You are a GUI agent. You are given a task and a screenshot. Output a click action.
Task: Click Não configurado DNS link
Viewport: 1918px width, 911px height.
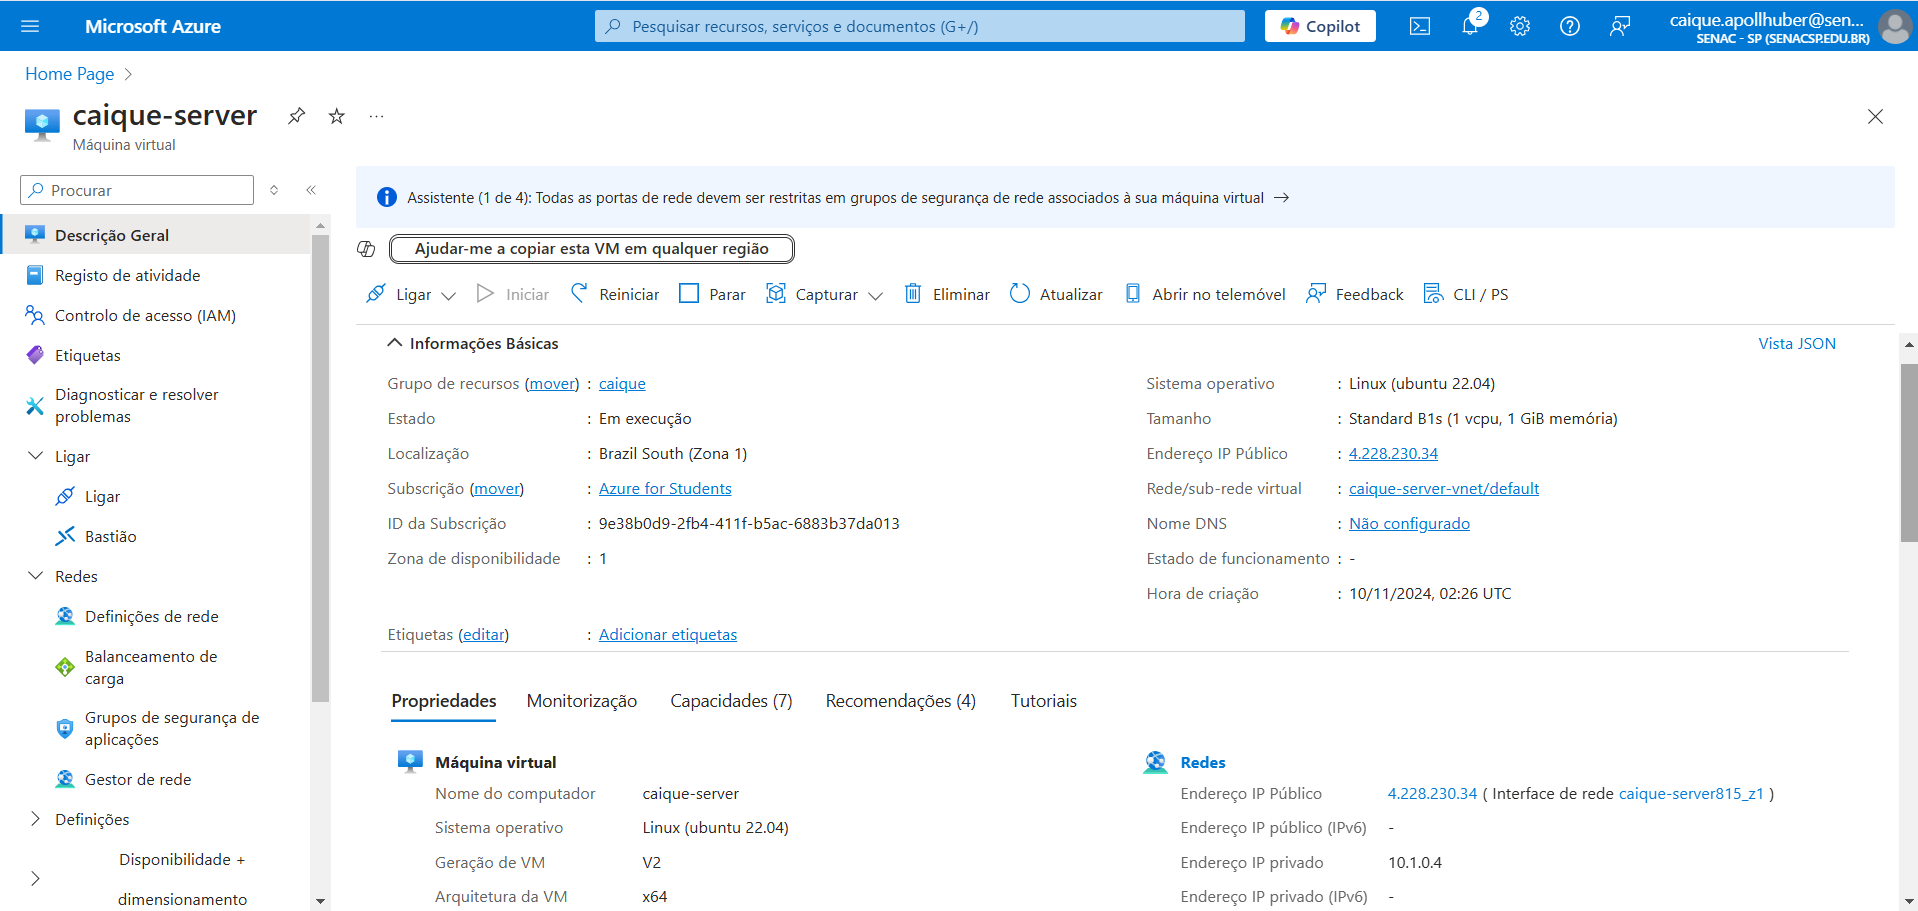pyautogui.click(x=1409, y=524)
